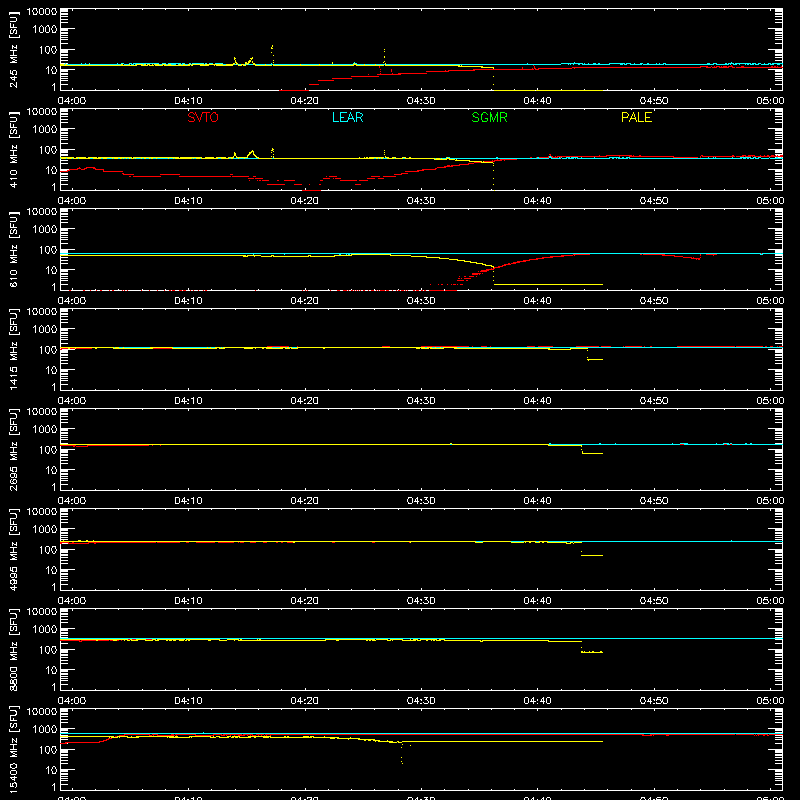Viewport: 800px width, 800px height.
Task: Click the 10 tick on 1415 MHz axis
Action: coord(51,370)
